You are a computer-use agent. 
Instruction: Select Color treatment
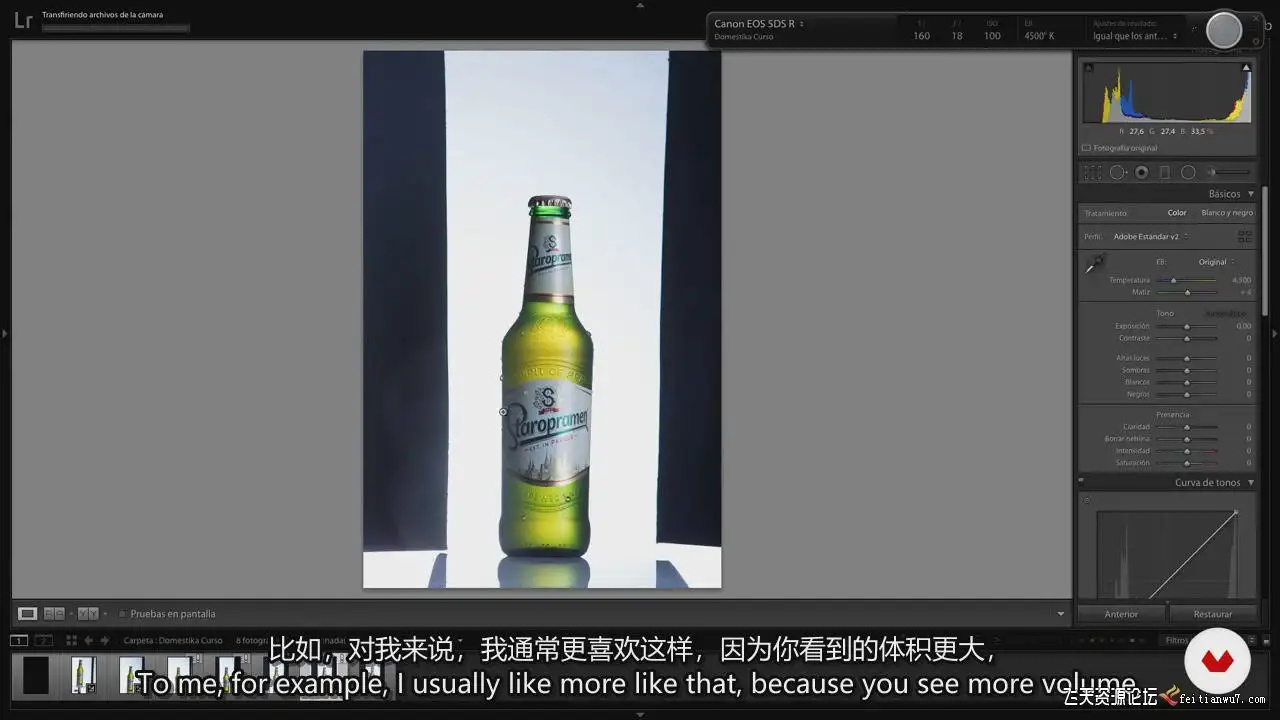pyautogui.click(x=1177, y=213)
